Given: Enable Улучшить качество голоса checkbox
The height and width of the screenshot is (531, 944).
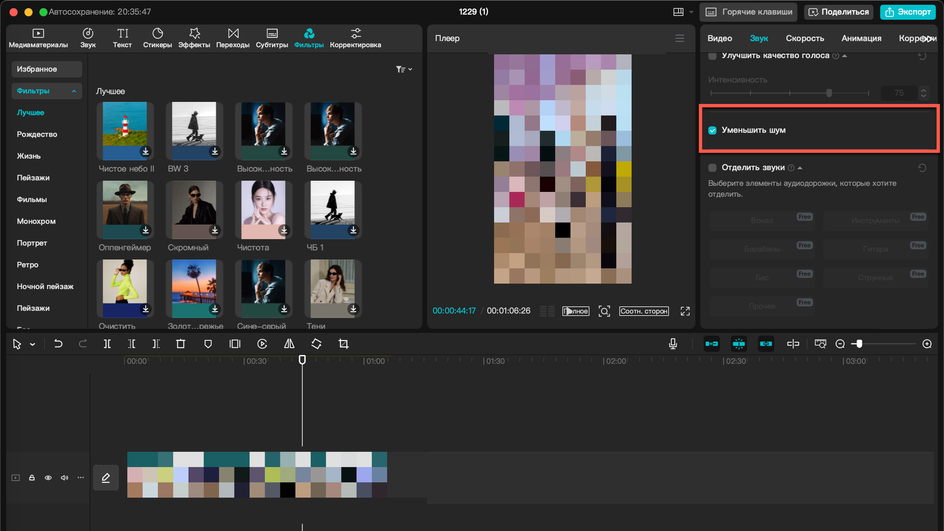Looking at the screenshot, I should [712, 56].
